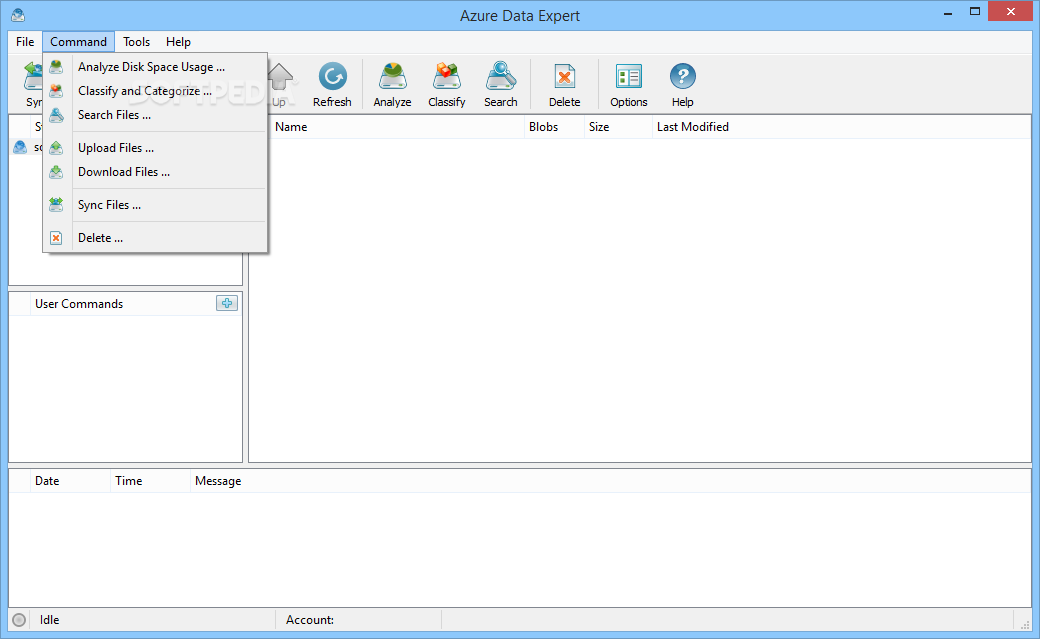
Task: Sort by the Blobs column header
Action: click(554, 127)
